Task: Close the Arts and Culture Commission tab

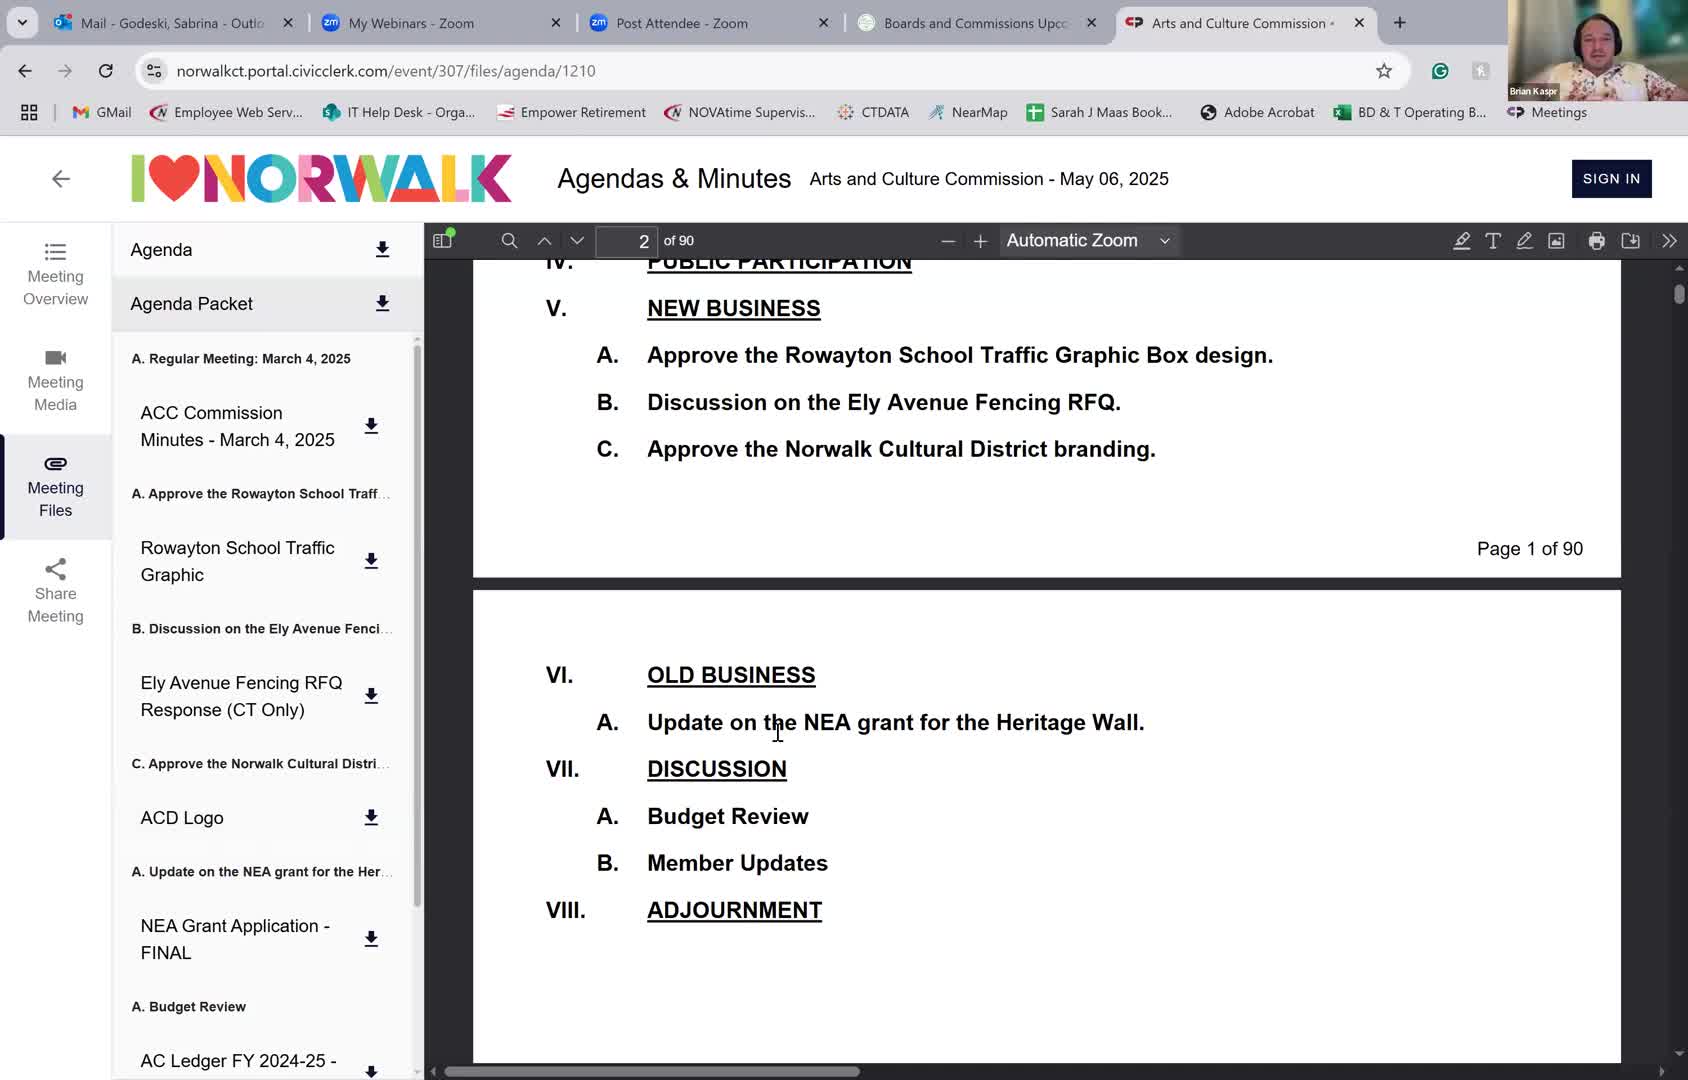Action: click(x=1359, y=23)
